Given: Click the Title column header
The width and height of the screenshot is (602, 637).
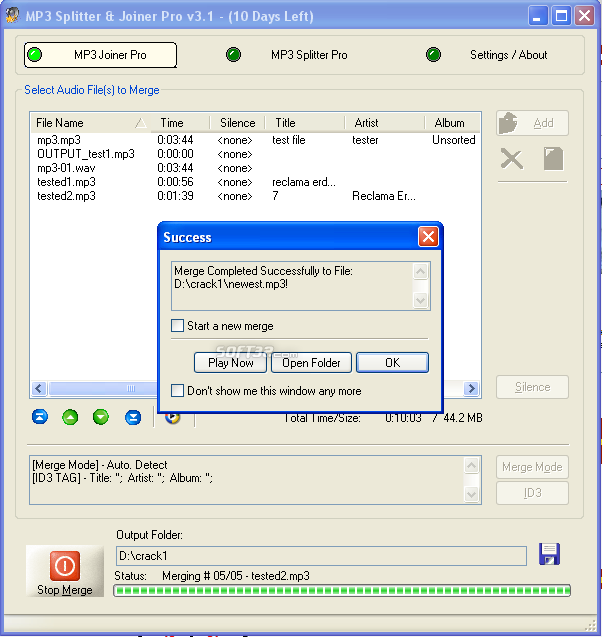Looking at the screenshot, I should point(305,123).
